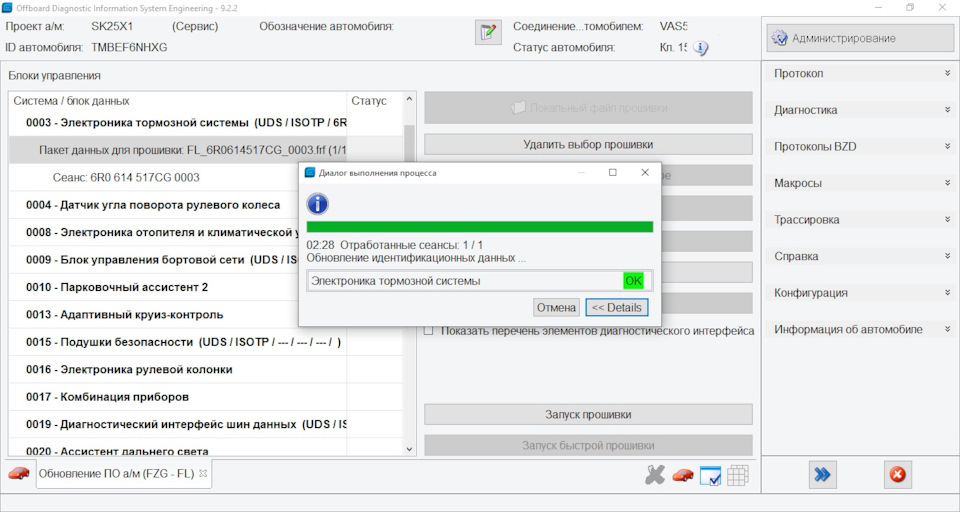Expand the Диагностика section

[861, 110]
